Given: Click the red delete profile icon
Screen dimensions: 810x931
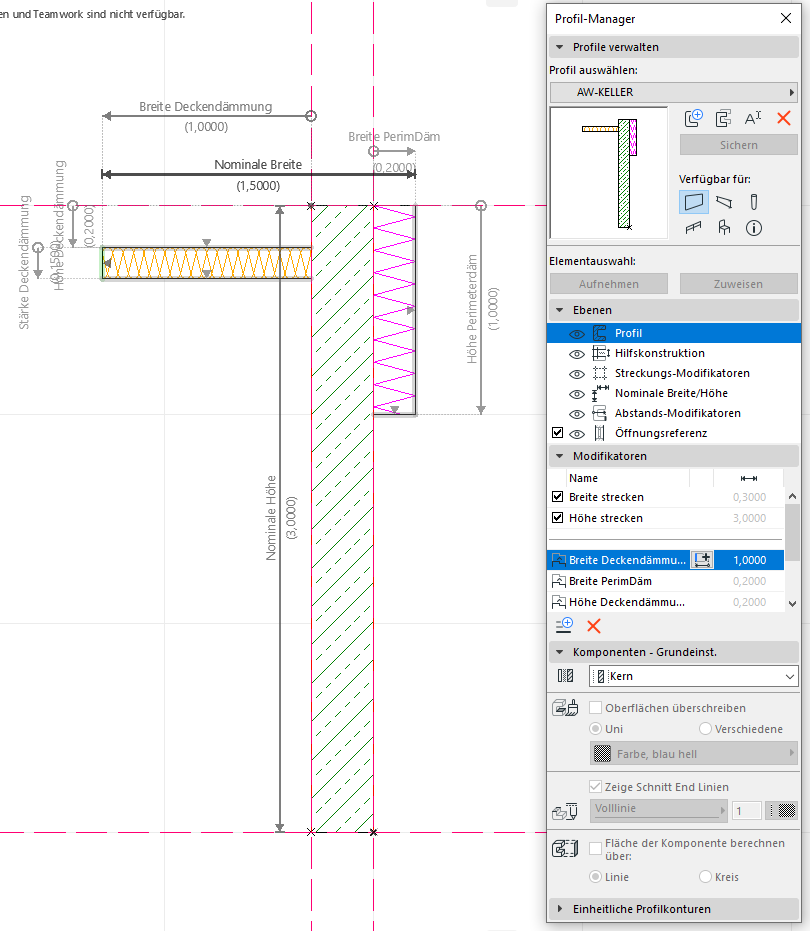Looking at the screenshot, I should click(x=783, y=118).
